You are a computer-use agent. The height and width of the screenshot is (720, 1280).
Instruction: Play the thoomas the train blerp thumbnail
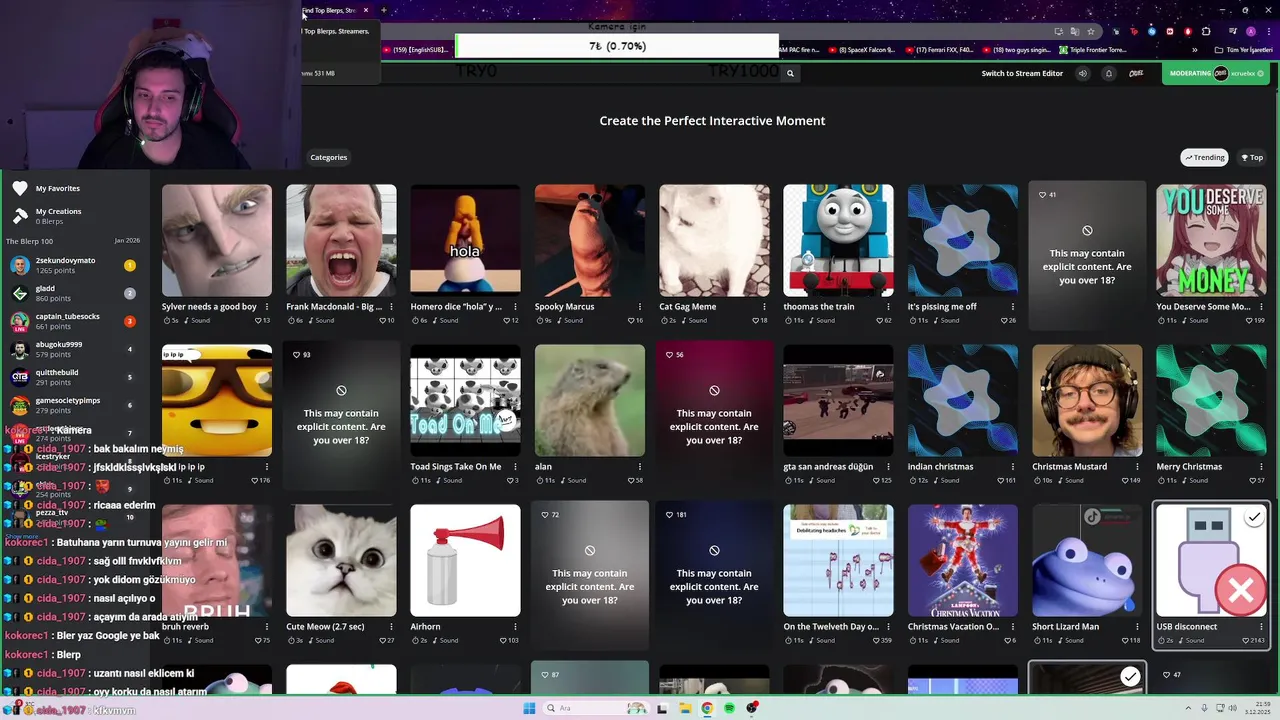click(x=838, y=240)
